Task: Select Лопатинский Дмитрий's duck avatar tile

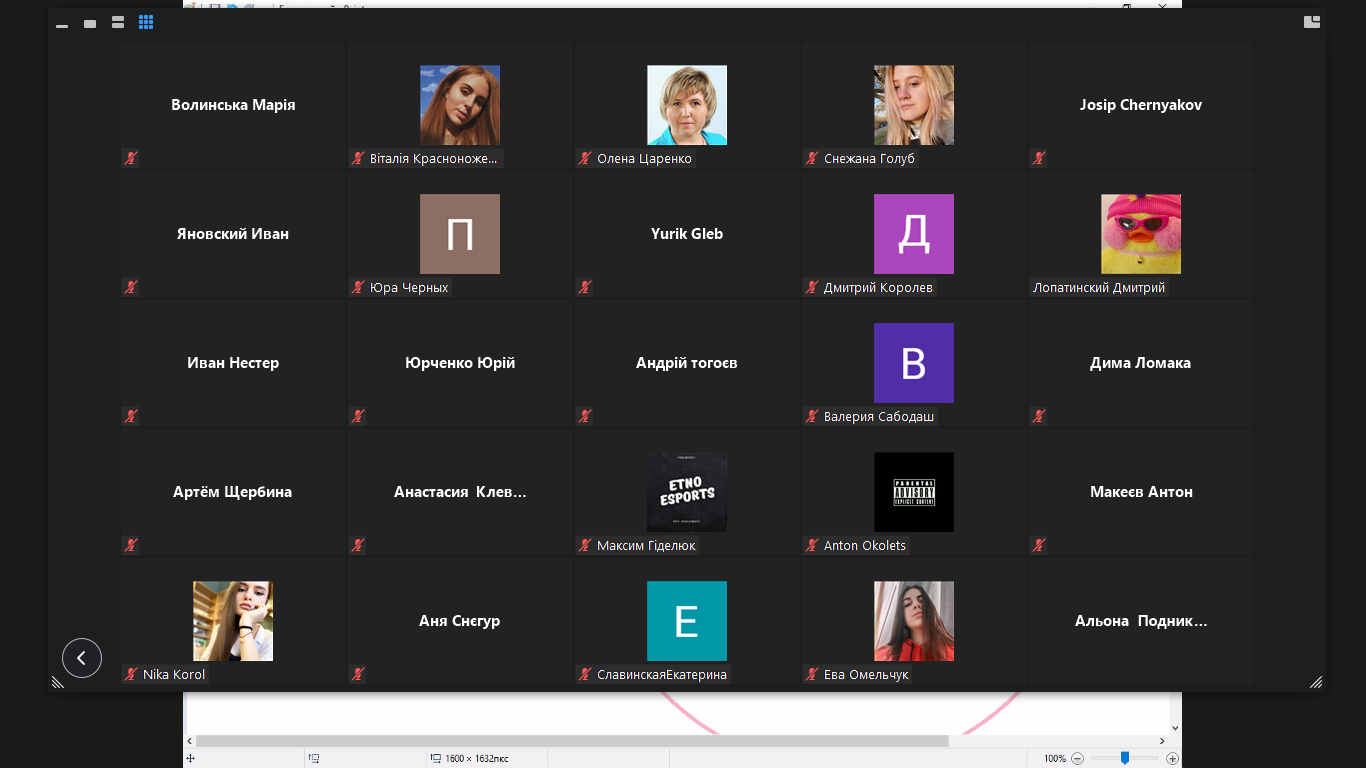Action: click(1140, 234)
